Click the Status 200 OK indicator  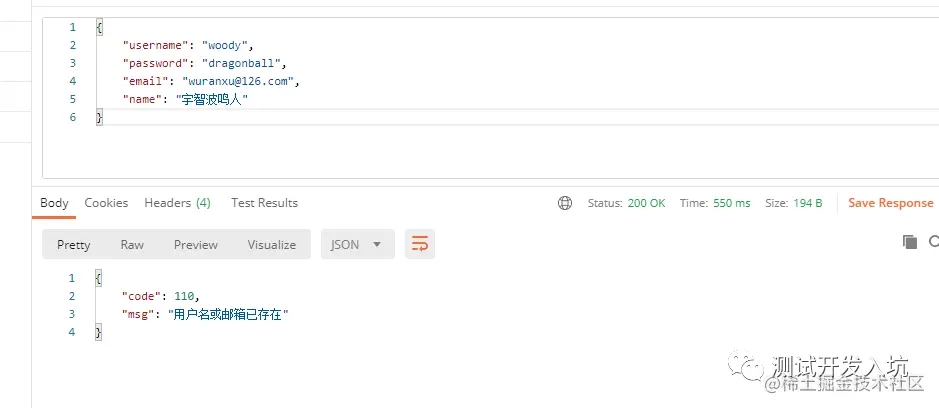click(x=626, y=203)
